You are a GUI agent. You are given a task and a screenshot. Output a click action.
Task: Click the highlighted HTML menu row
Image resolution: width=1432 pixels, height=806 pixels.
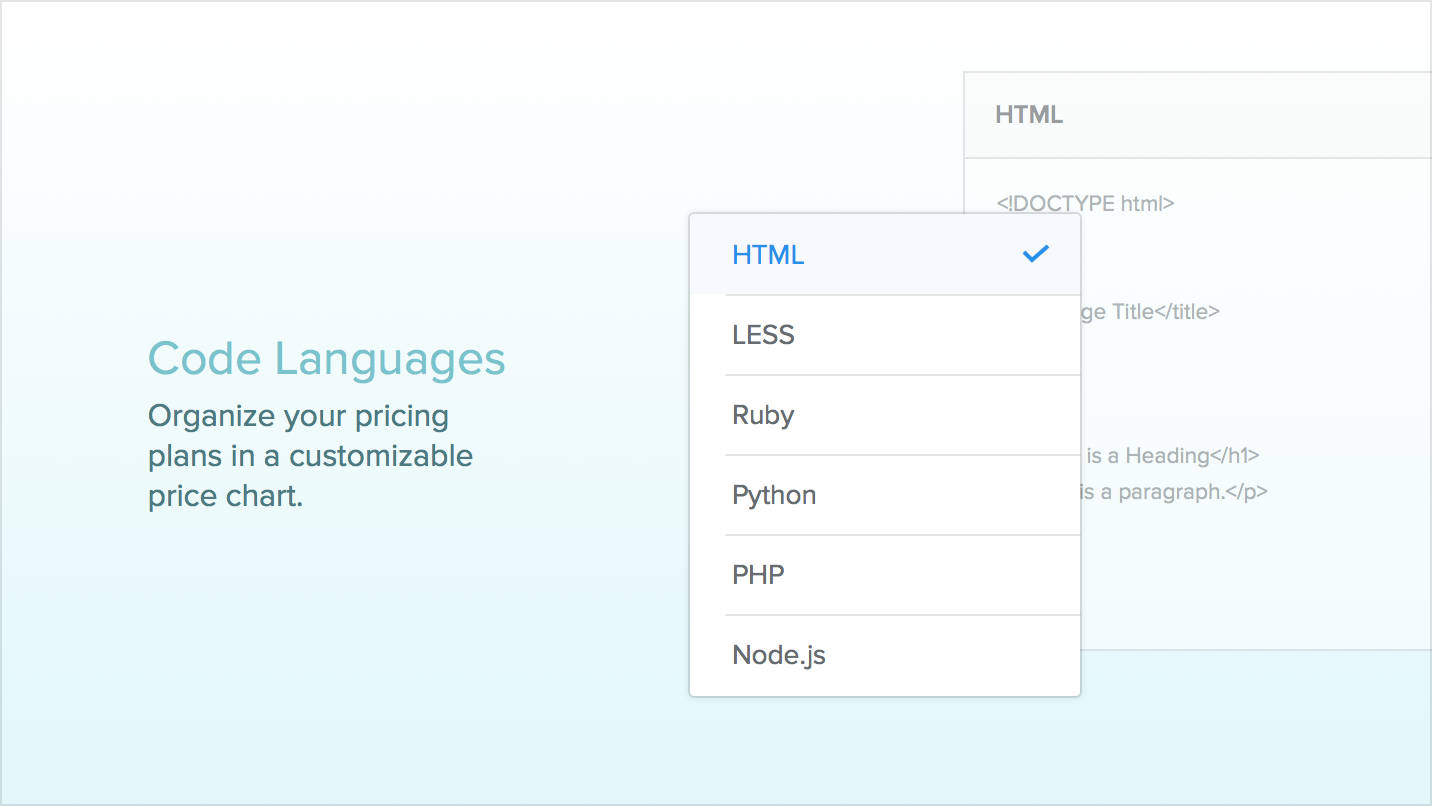pyautogui.click(x=884, y=254)
